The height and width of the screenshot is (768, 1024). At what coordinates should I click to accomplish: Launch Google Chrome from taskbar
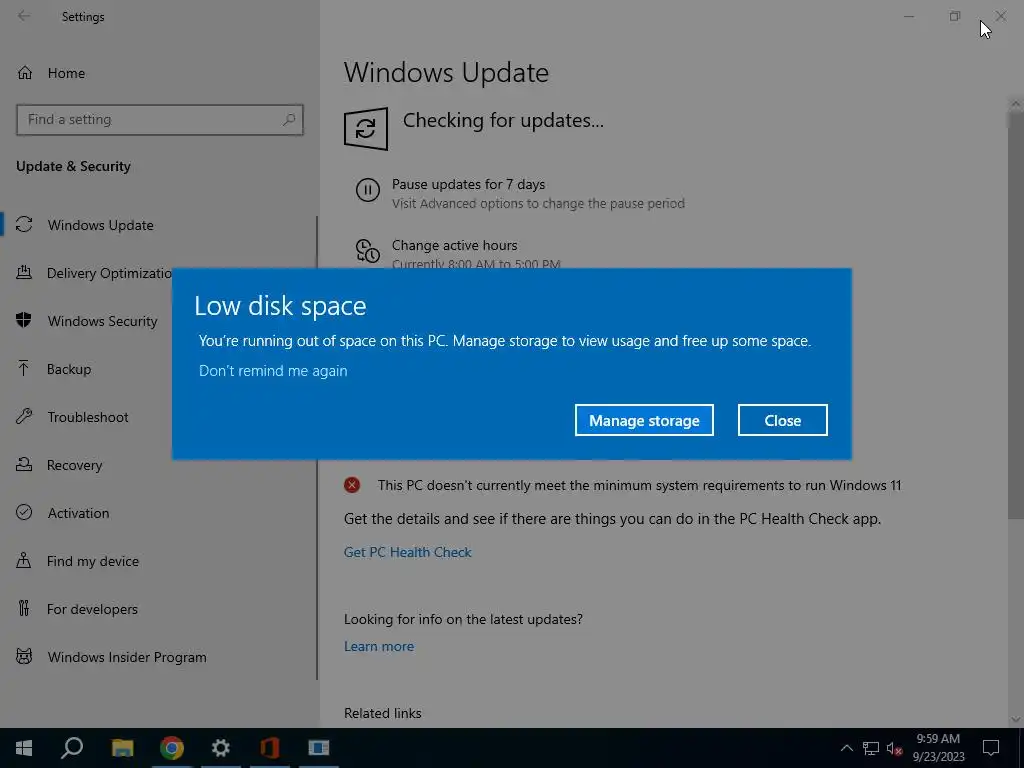tap(171, 748)
